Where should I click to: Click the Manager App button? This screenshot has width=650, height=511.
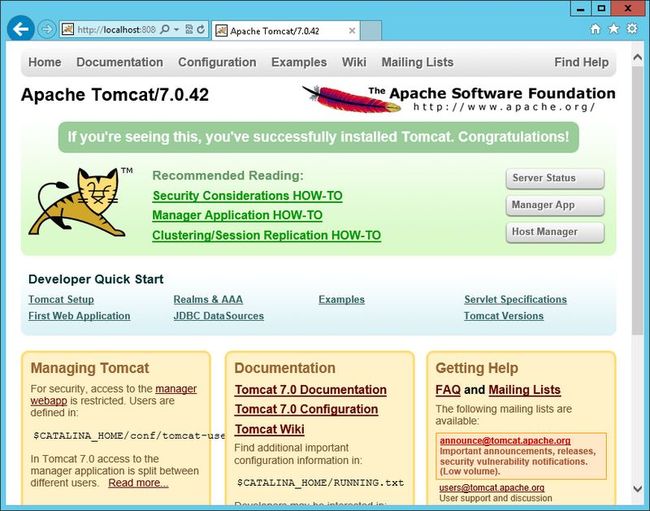point(555,206)
